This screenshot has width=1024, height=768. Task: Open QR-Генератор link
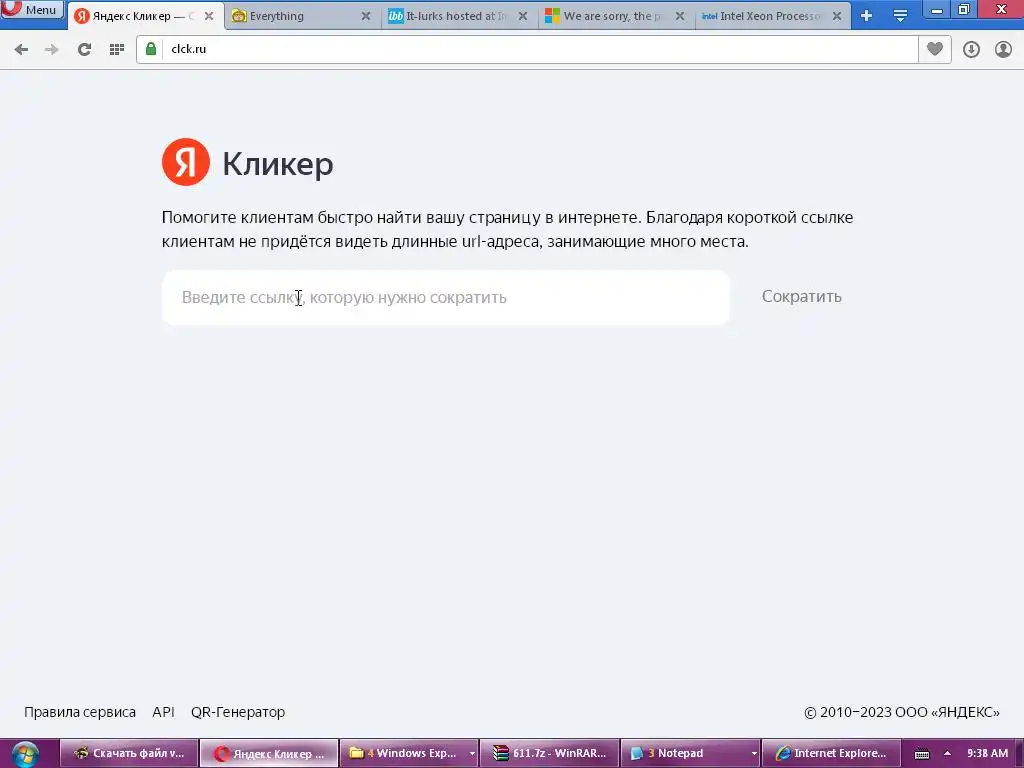(x=238, y=712)
